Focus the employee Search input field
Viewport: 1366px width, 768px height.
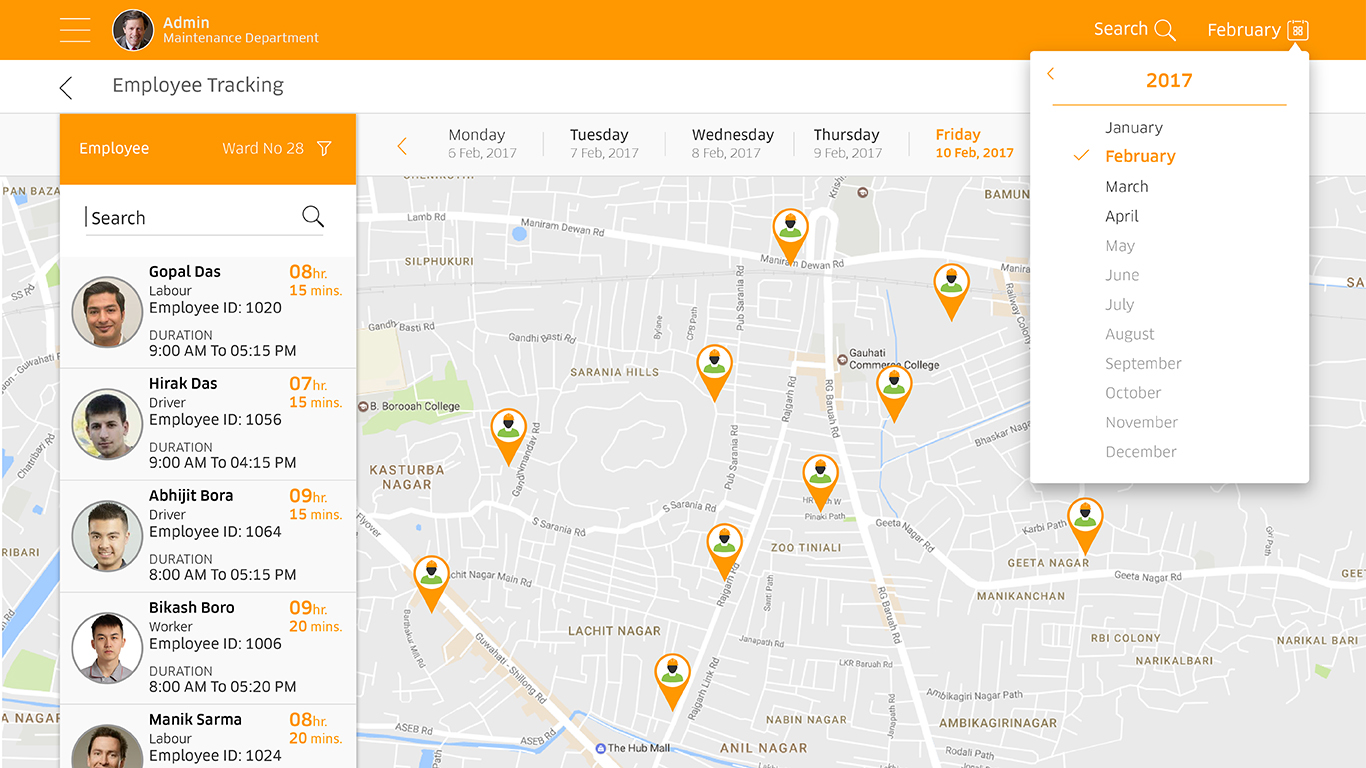click(190, 218)
